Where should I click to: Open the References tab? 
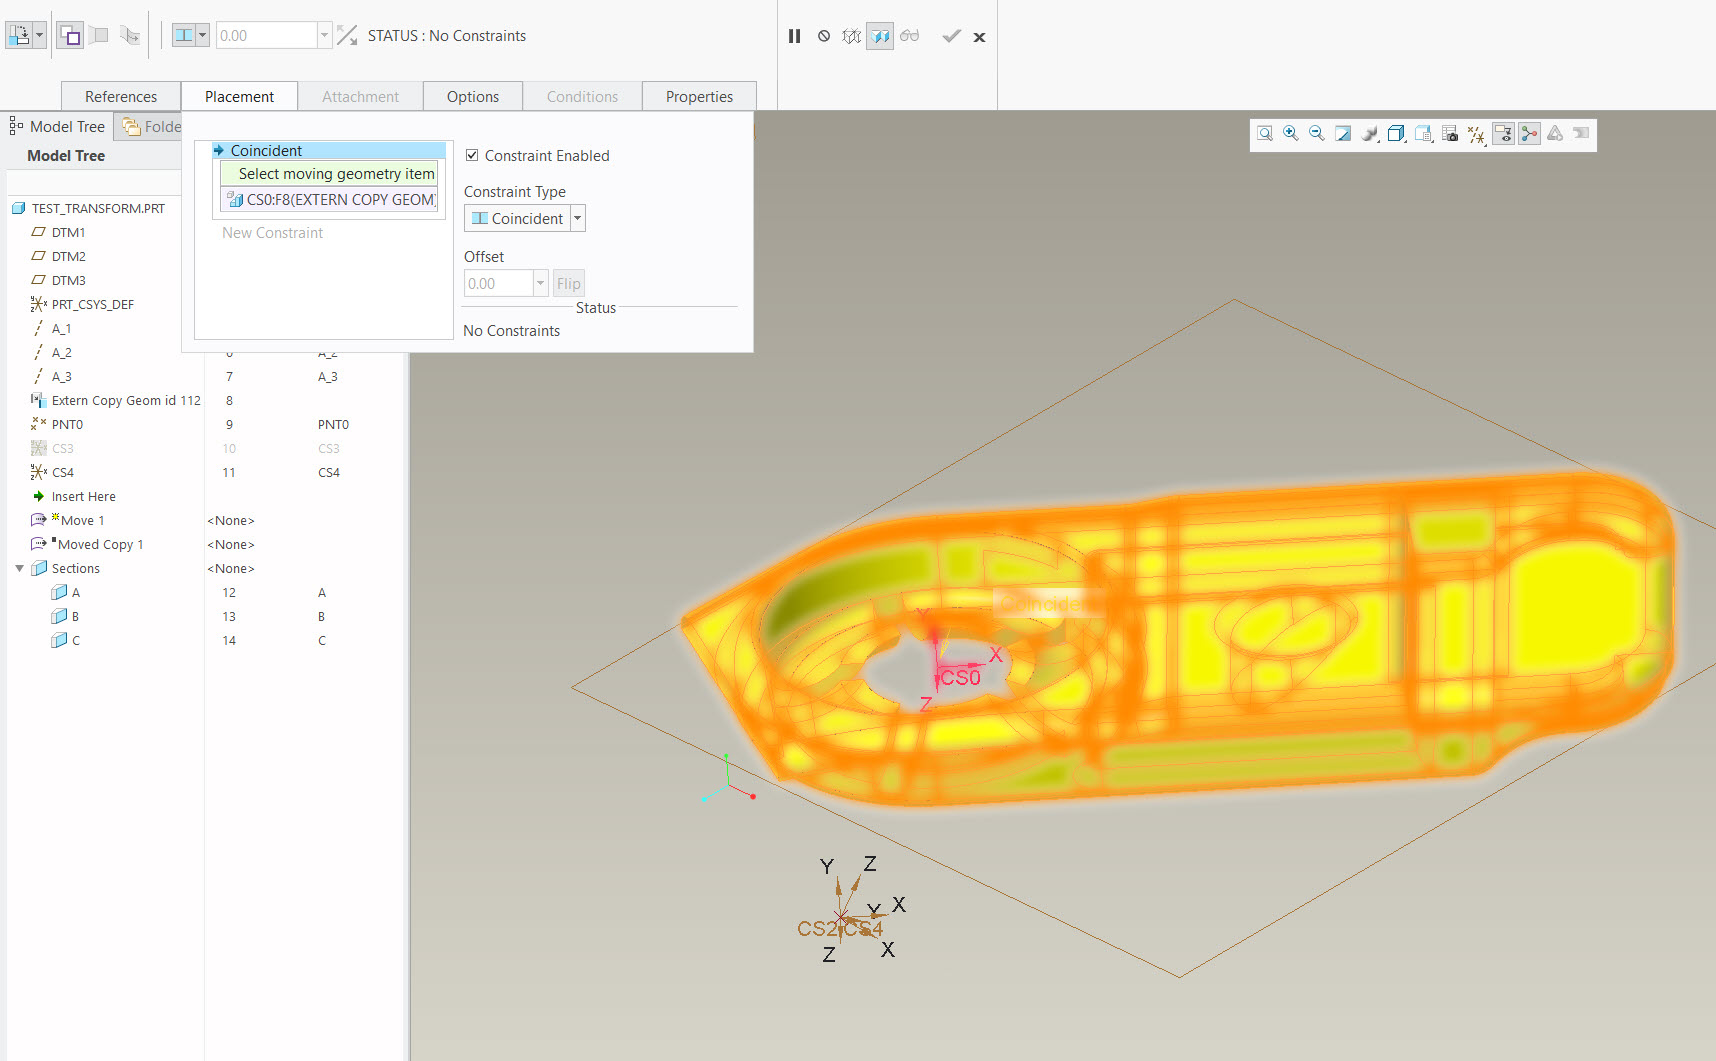[x=120, y=96]
